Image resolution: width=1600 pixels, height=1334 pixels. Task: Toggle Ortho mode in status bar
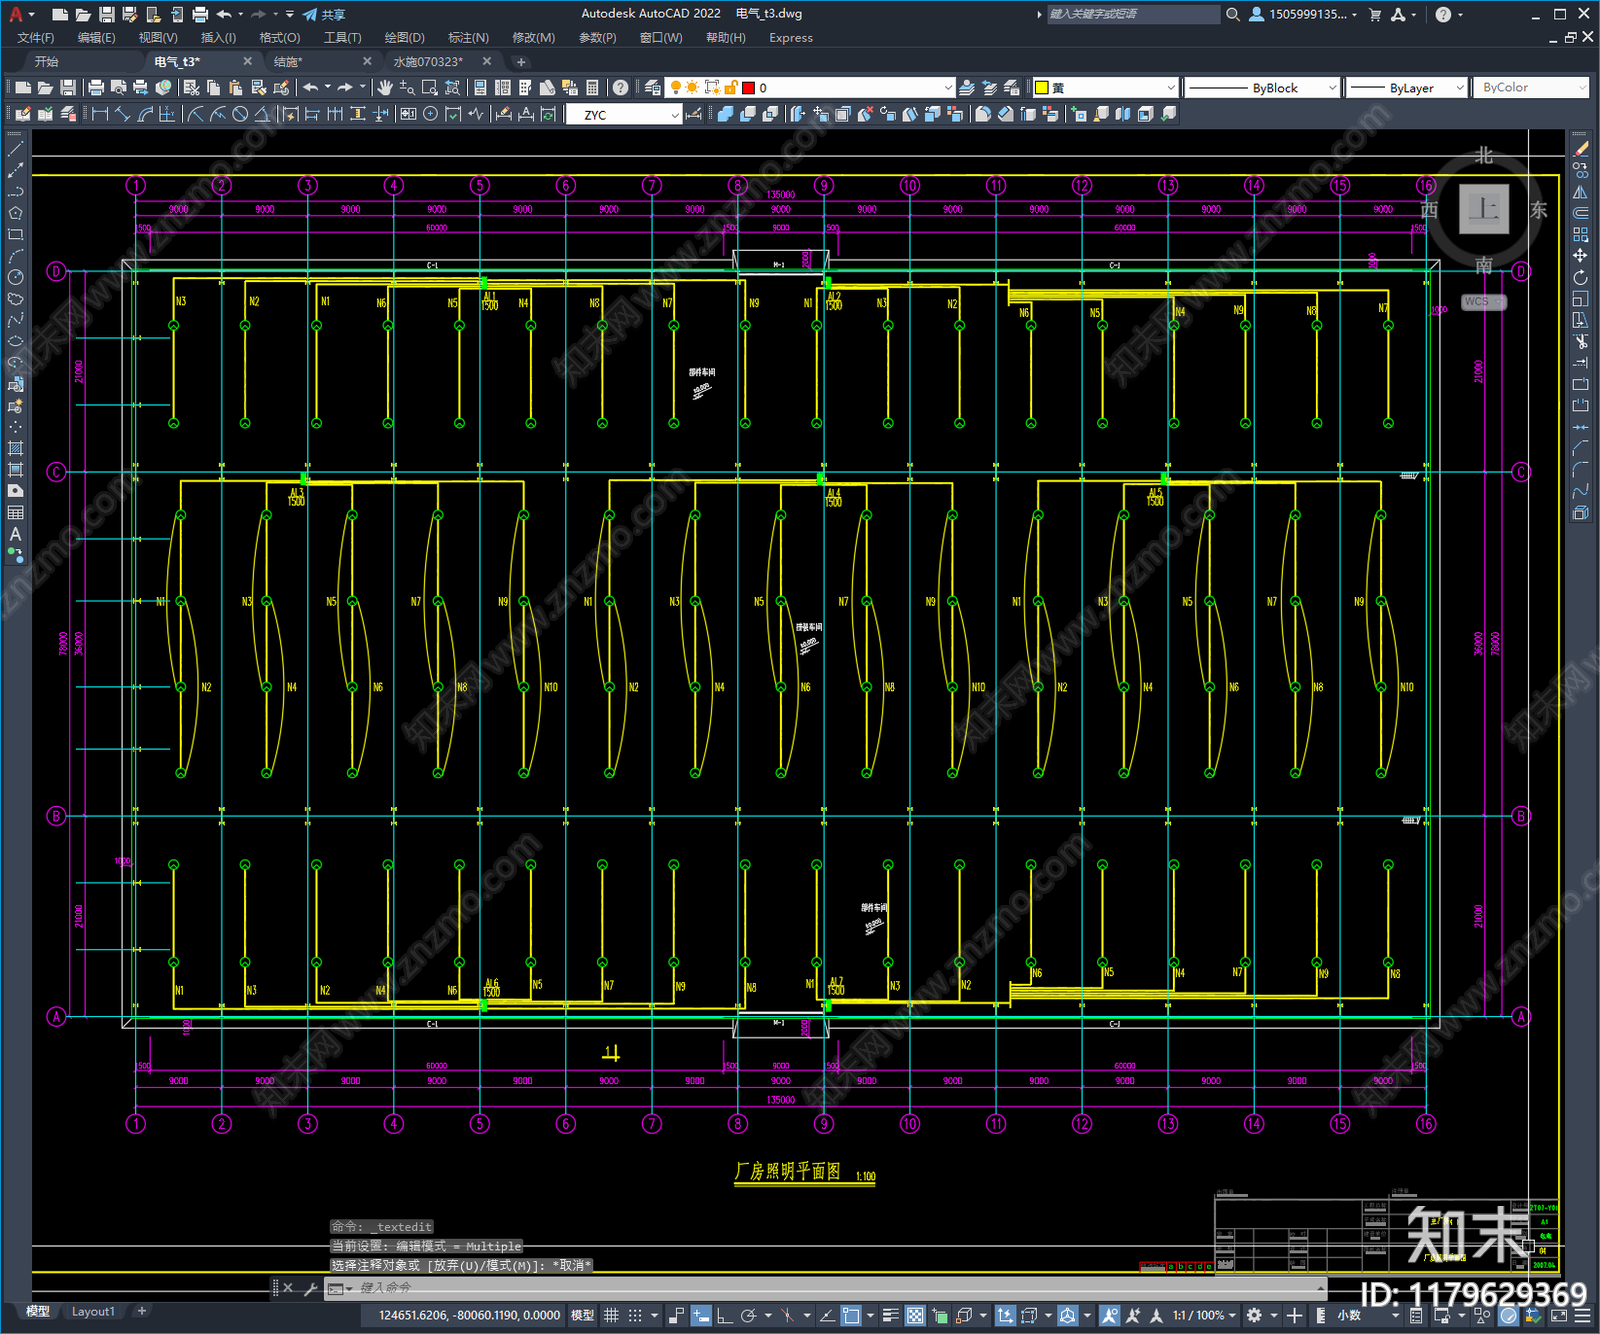(x=724, y=1315)
